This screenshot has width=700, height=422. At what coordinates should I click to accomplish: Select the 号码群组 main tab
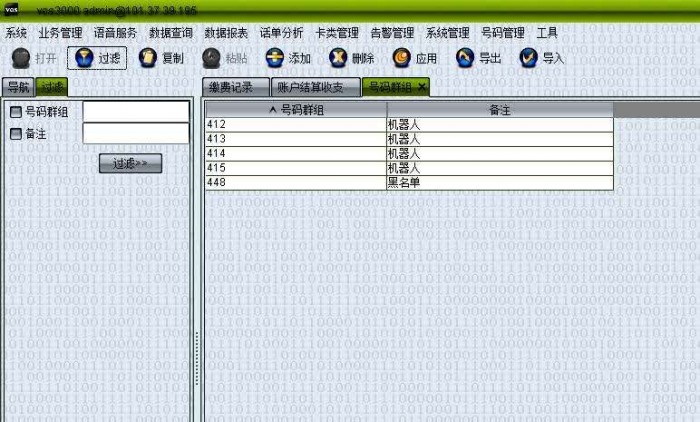390,87
